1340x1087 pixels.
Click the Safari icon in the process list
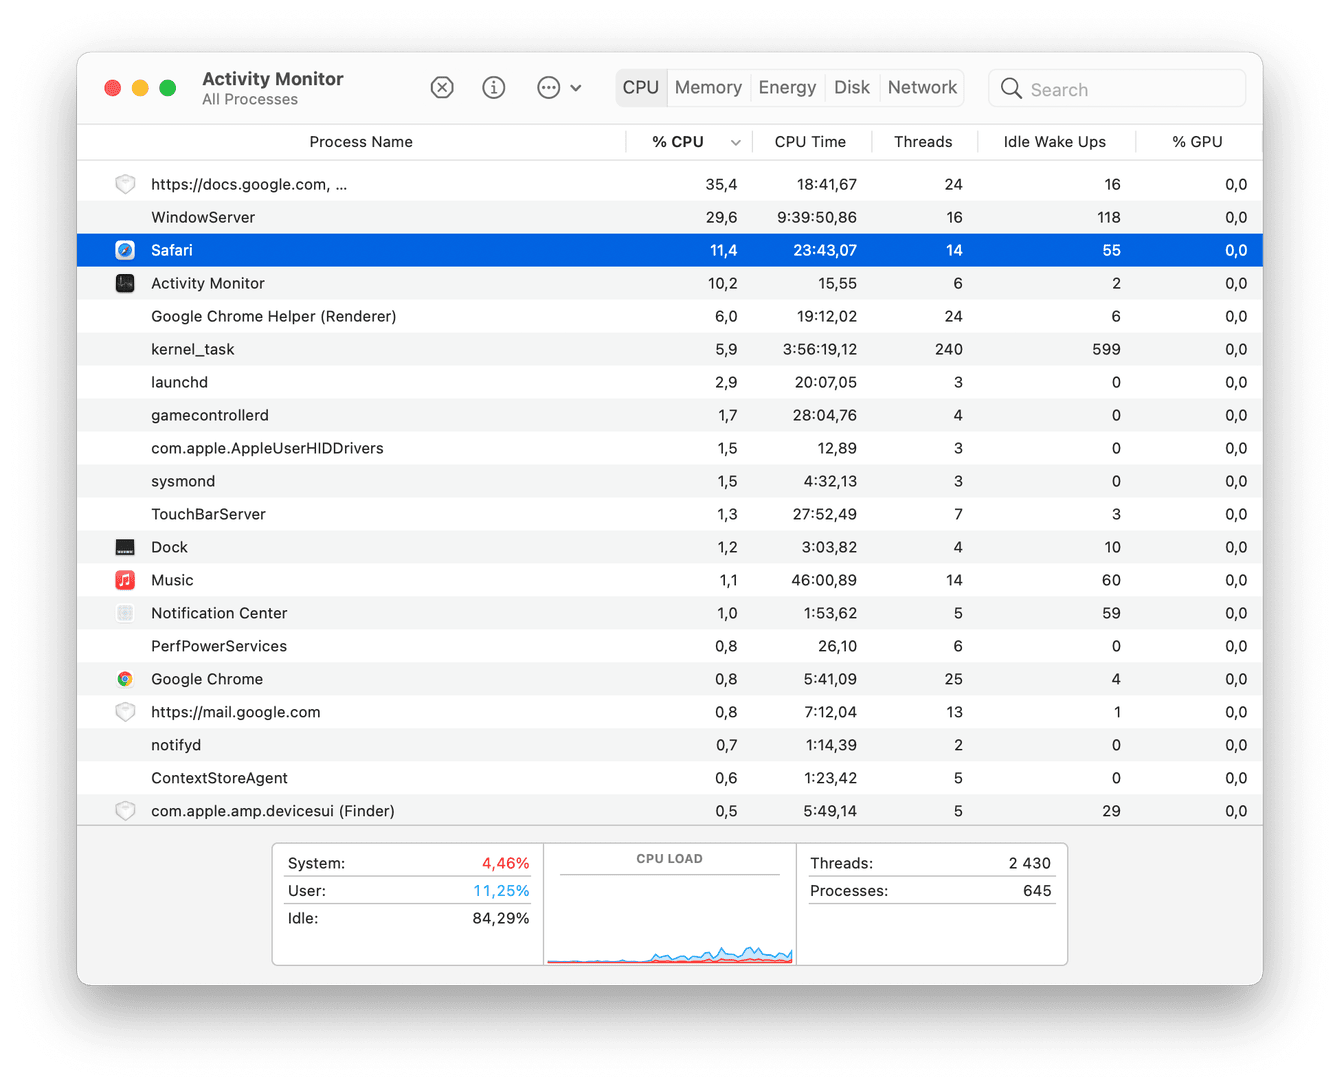coord(124,250)
